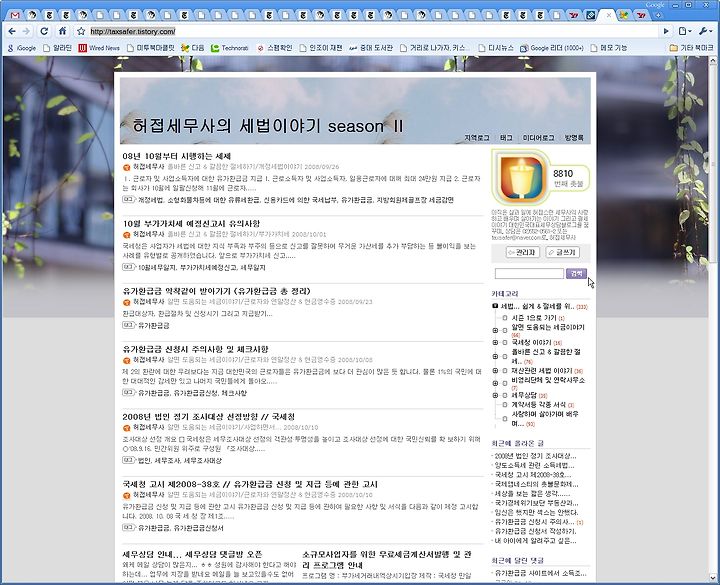Go forward with the browser forward arrow
This screenshot has height=585, width=720.
(26, 31)
